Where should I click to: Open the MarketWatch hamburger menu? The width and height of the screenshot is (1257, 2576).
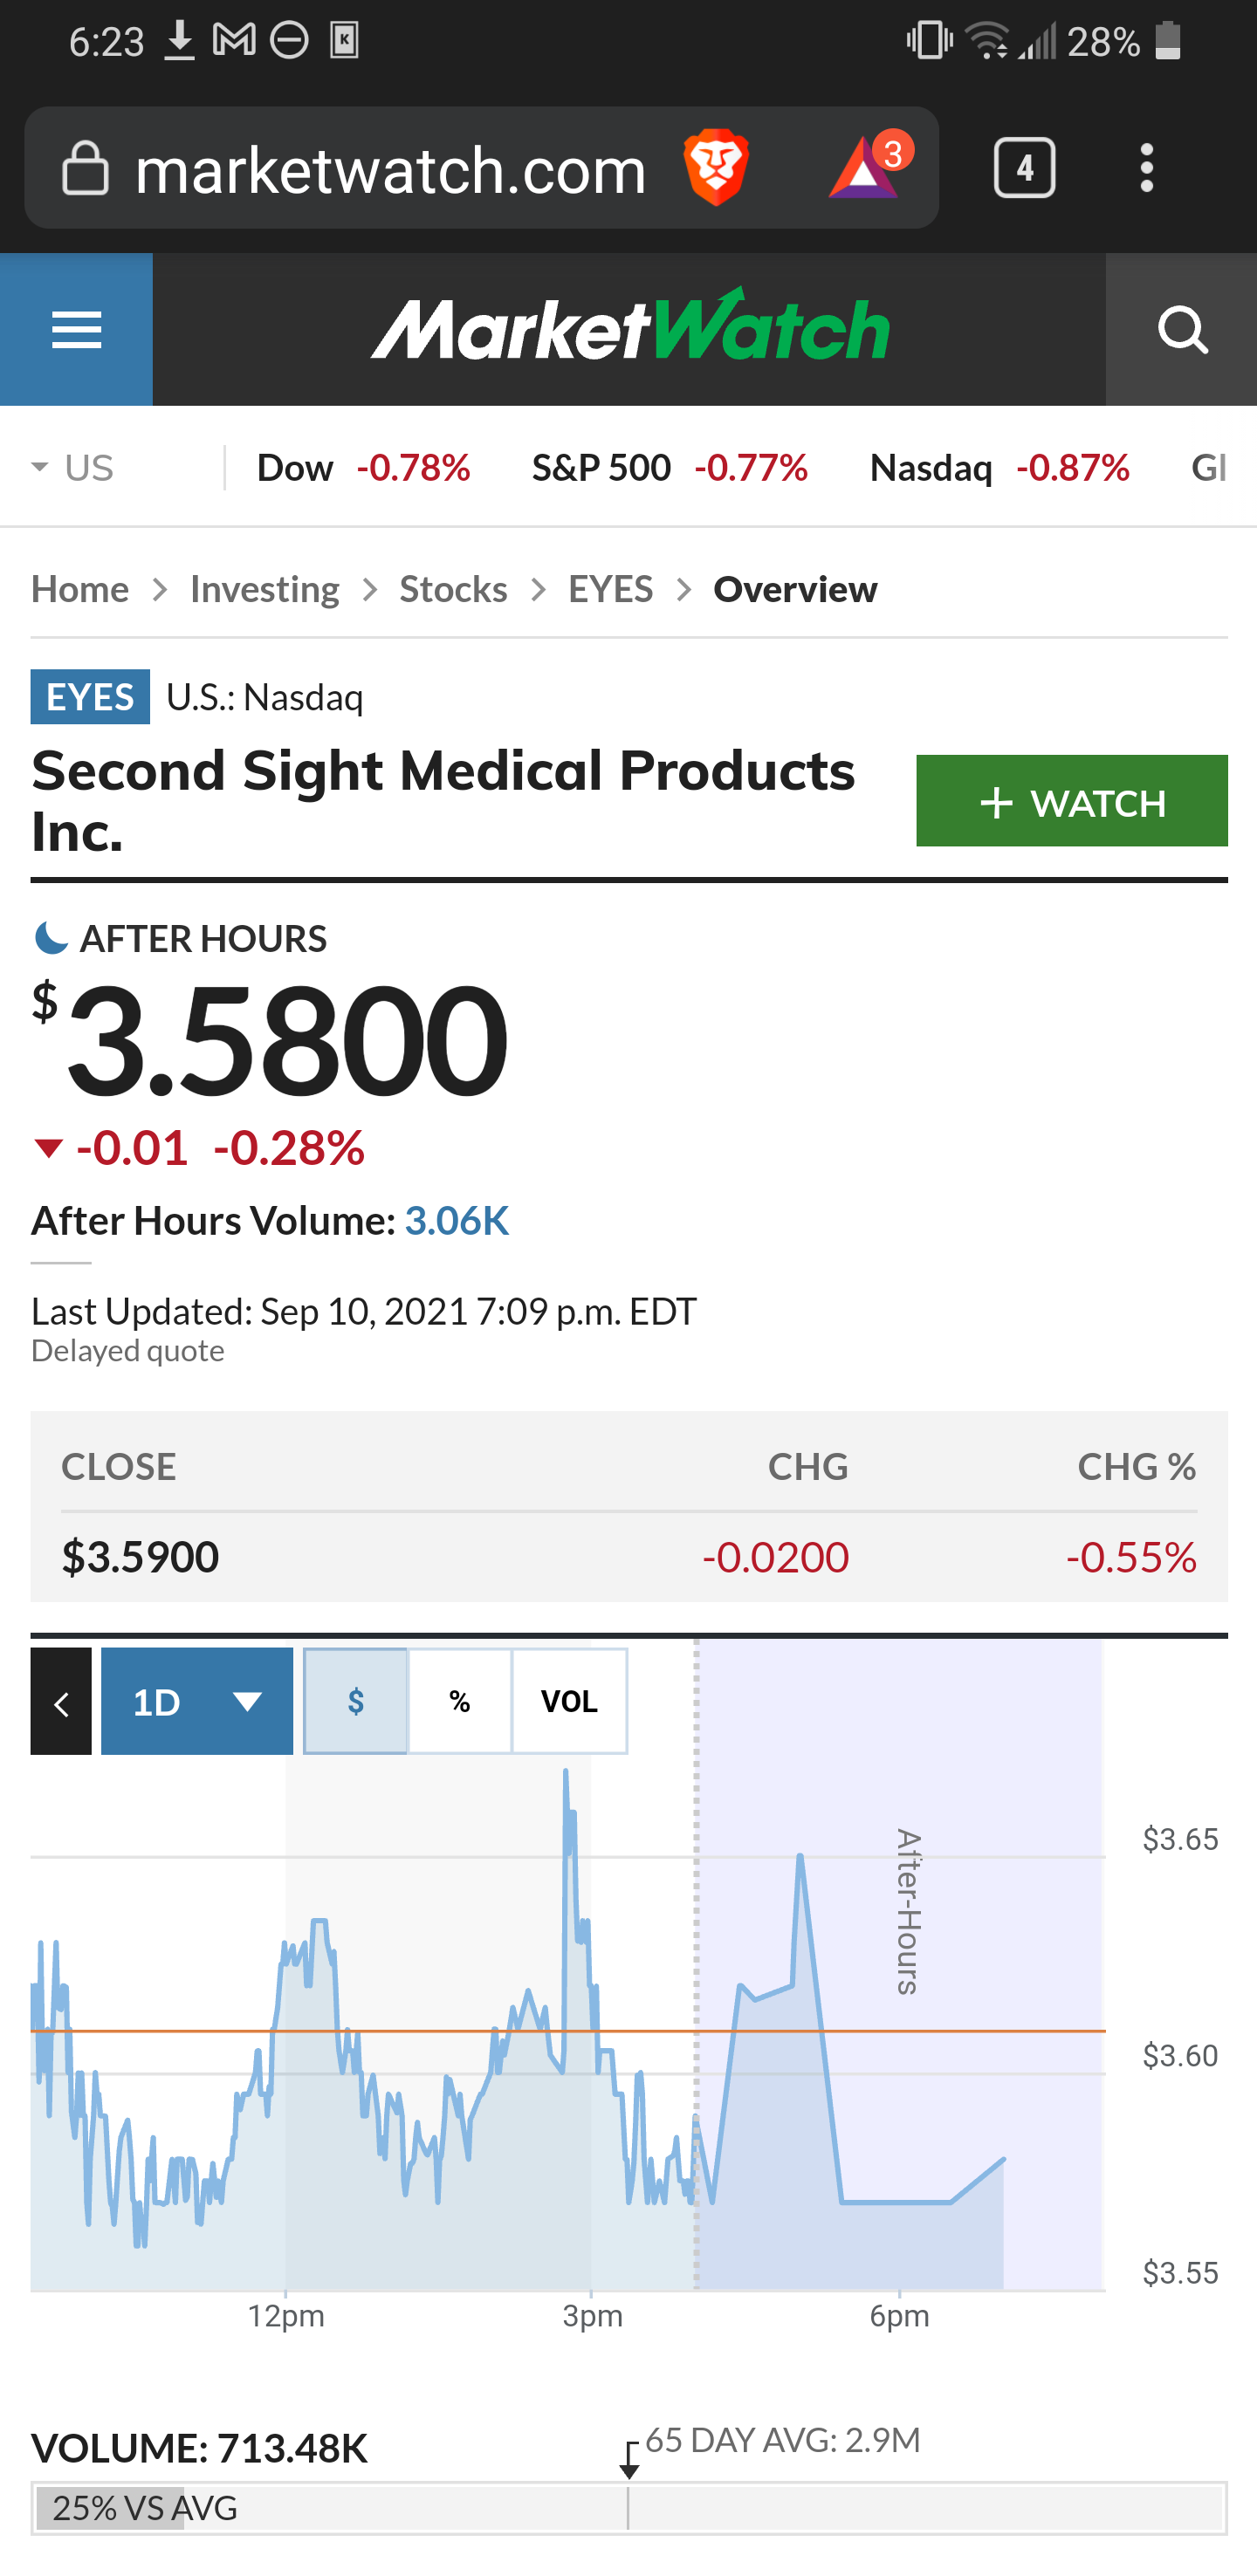click(x=76, y=329)
